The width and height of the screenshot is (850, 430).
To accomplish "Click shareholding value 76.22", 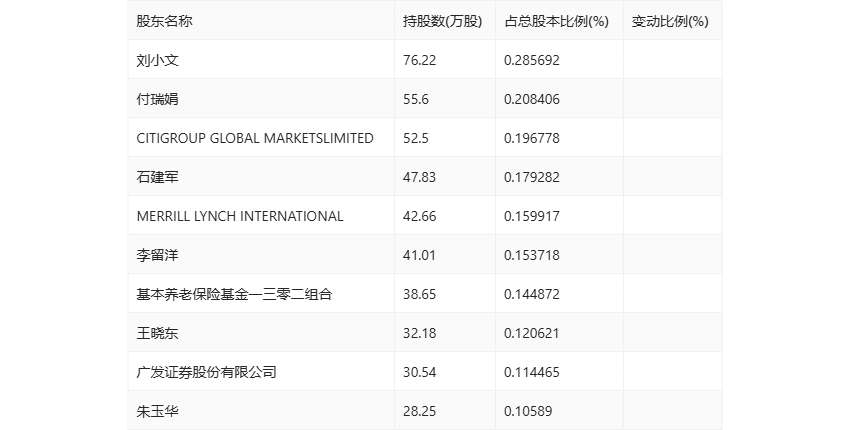I will [x=420, y=60].
